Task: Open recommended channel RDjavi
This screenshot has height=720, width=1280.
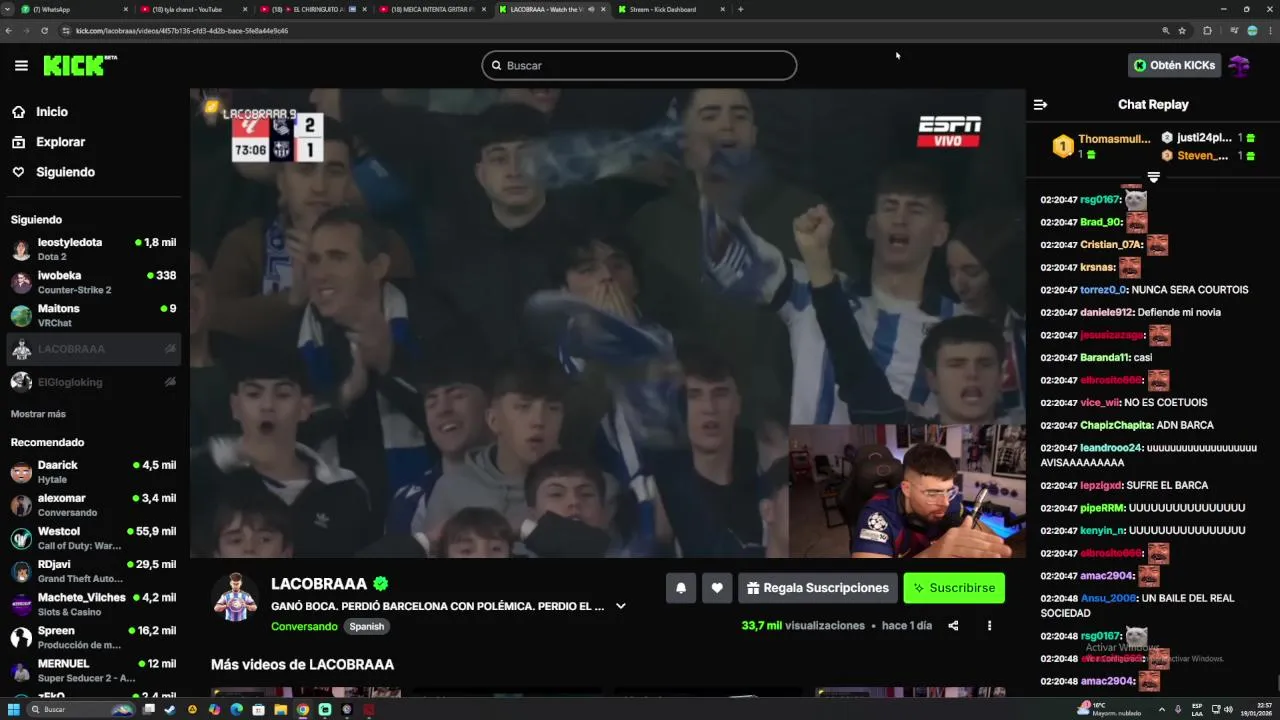Action: coord(92,570)
